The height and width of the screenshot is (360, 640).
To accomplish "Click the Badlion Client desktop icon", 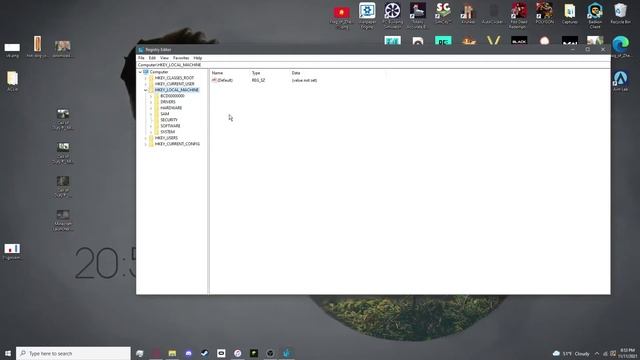I will (595, 15).
